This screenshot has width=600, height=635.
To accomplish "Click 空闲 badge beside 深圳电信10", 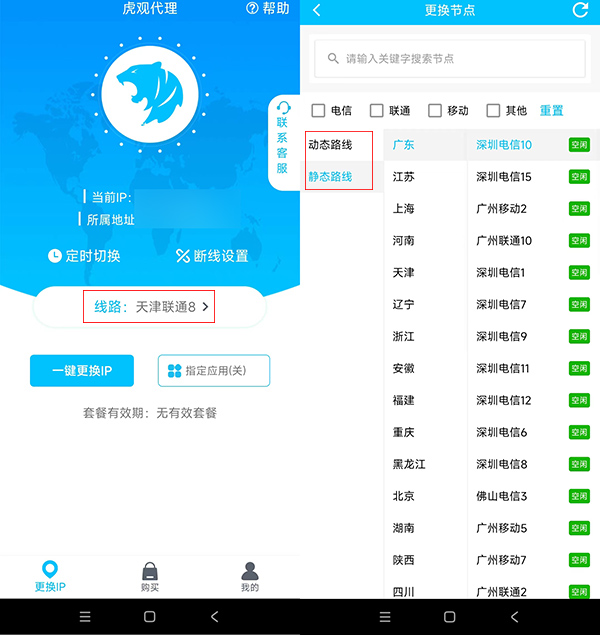I will click(579, 145).
